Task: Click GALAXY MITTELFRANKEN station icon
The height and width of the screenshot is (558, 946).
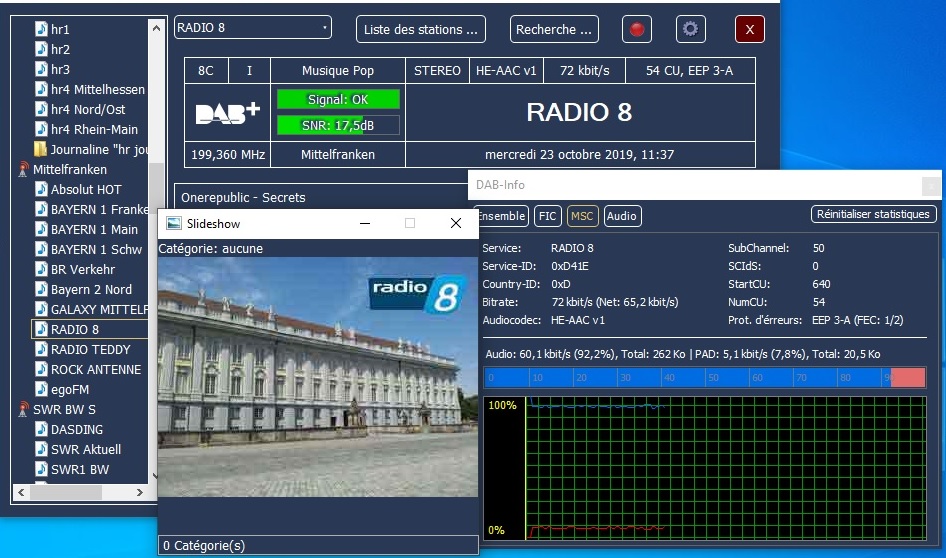Action: coord(41,309)
